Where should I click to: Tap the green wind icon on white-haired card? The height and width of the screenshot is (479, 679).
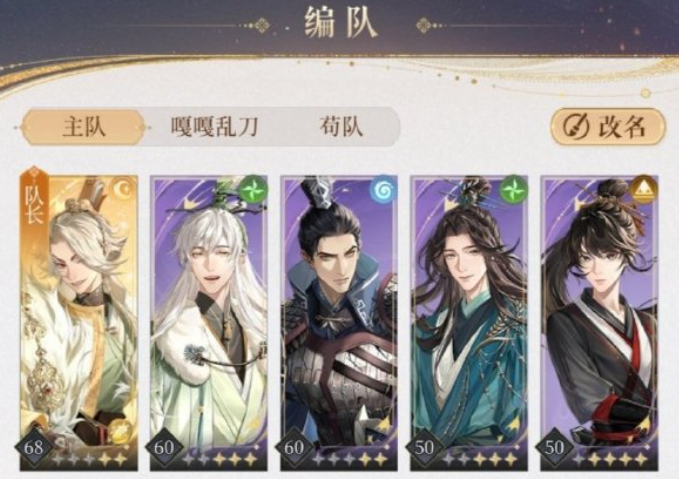(254, 189)
